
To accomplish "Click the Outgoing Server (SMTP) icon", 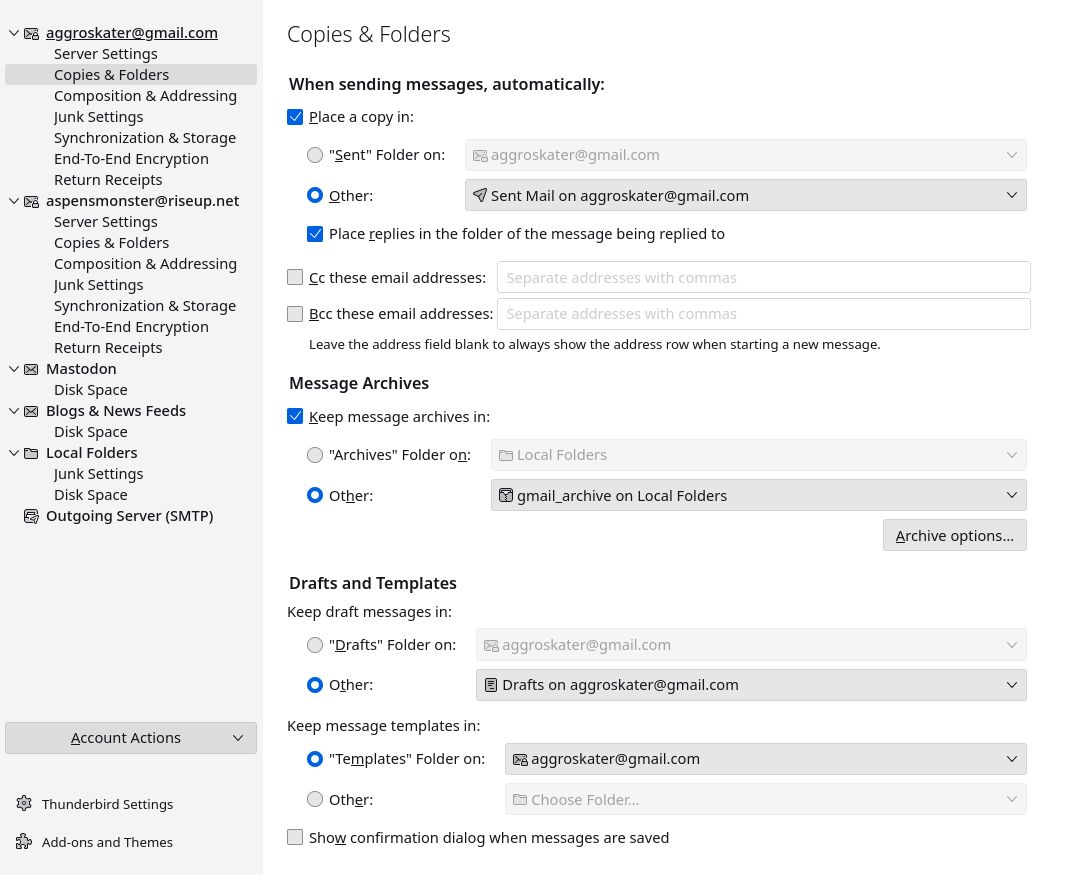I will point(32,516).
